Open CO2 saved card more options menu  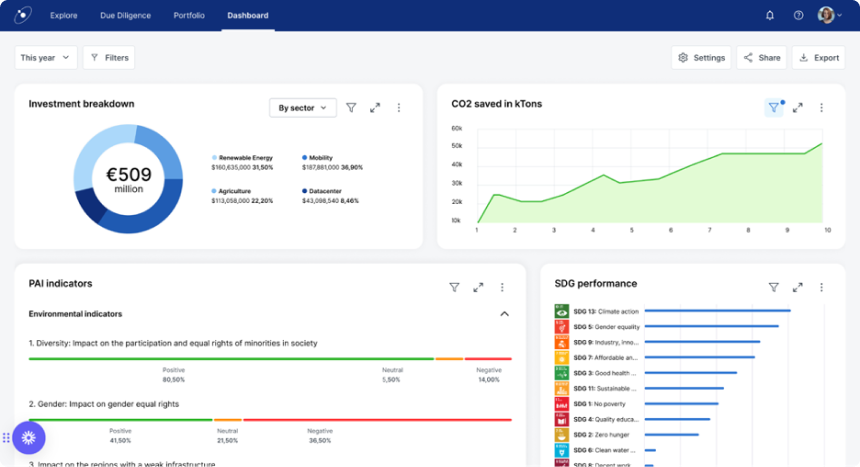[822, 108]
